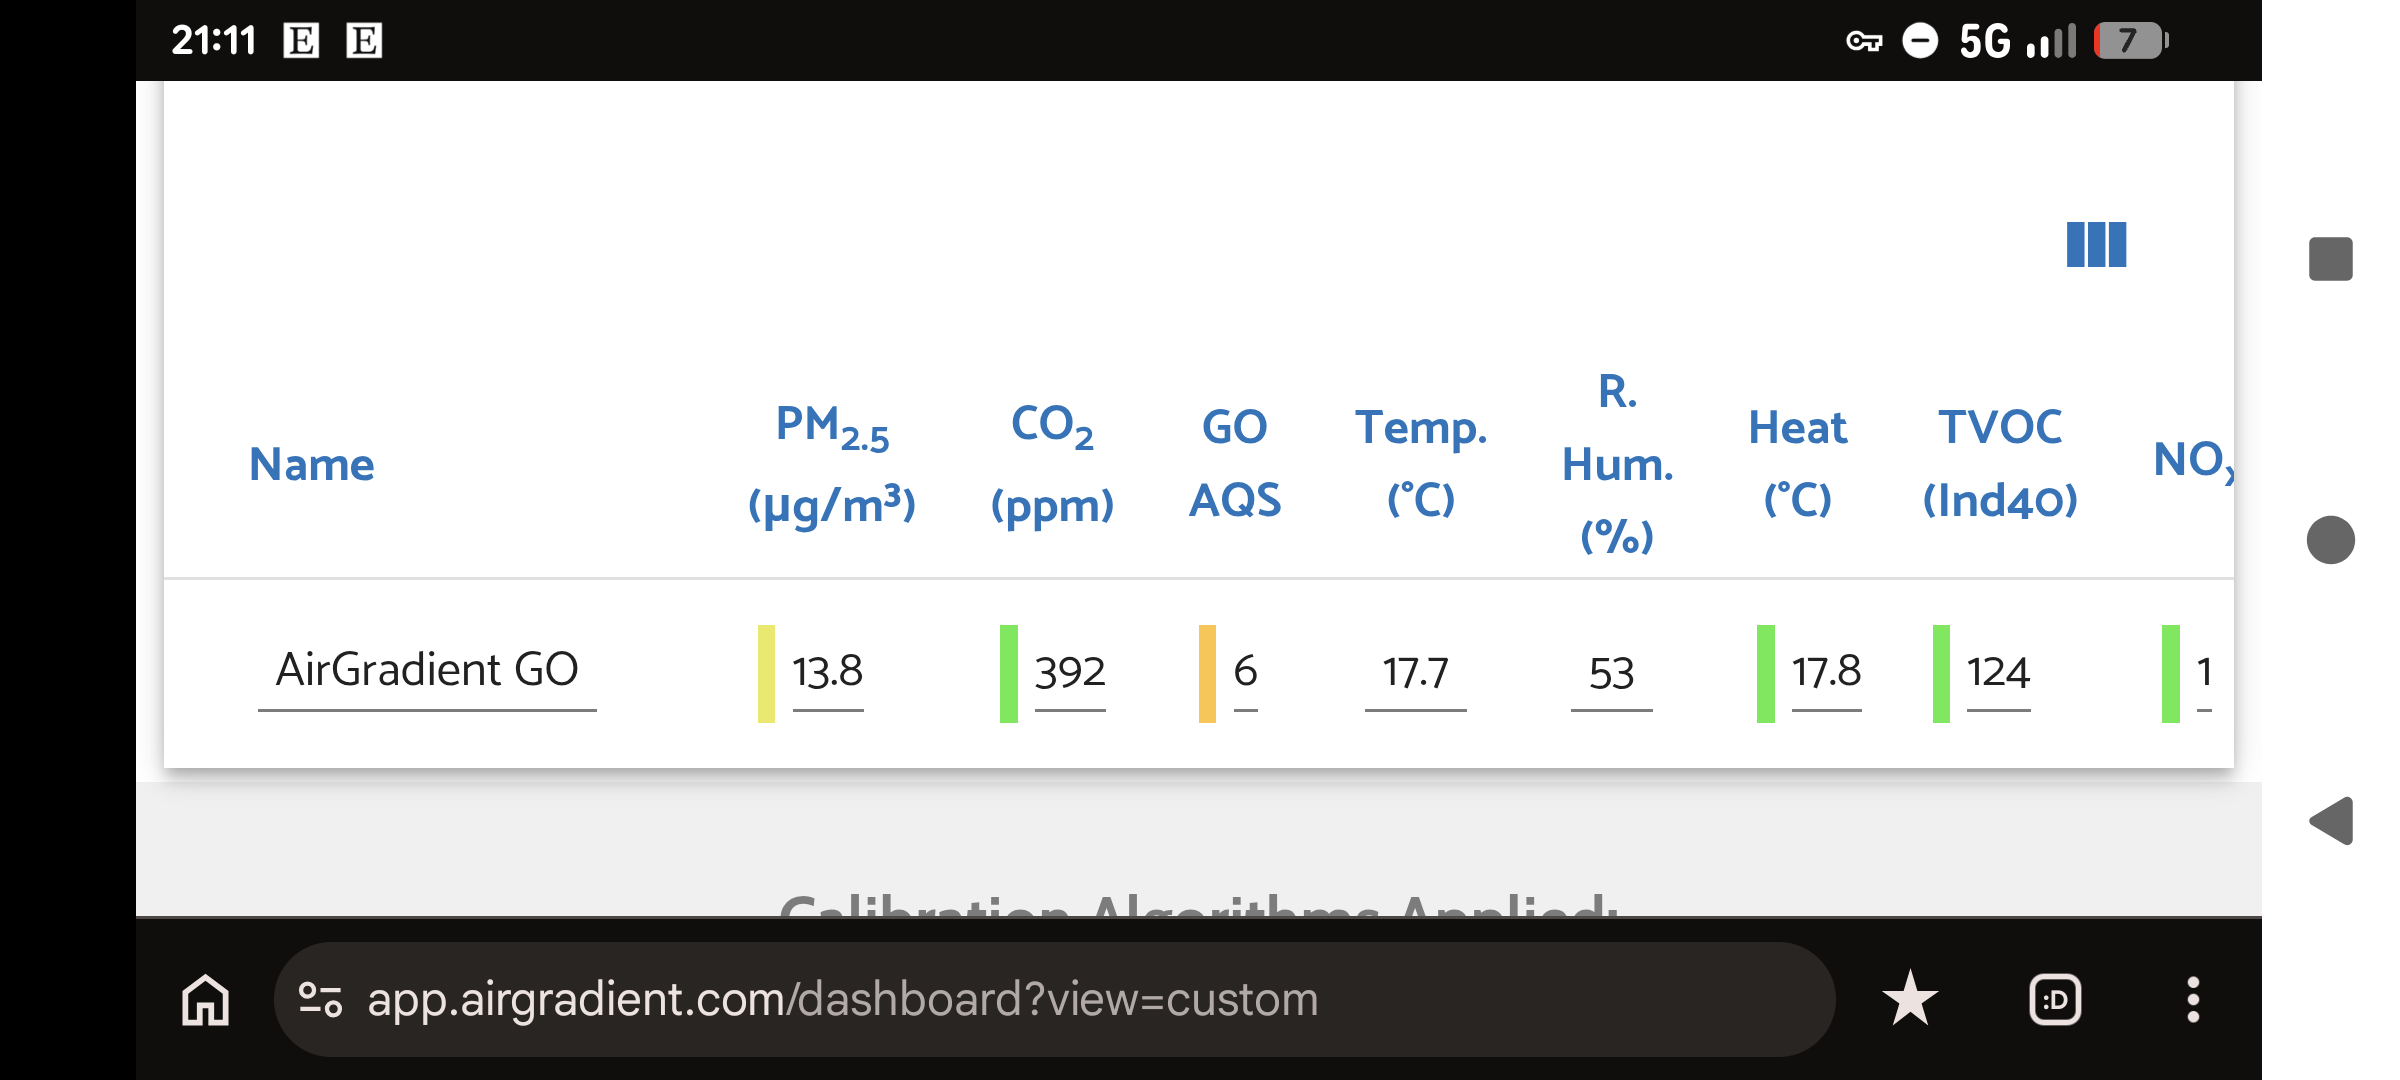
Task: Sort by the Name column header
Action: (312, 464)
